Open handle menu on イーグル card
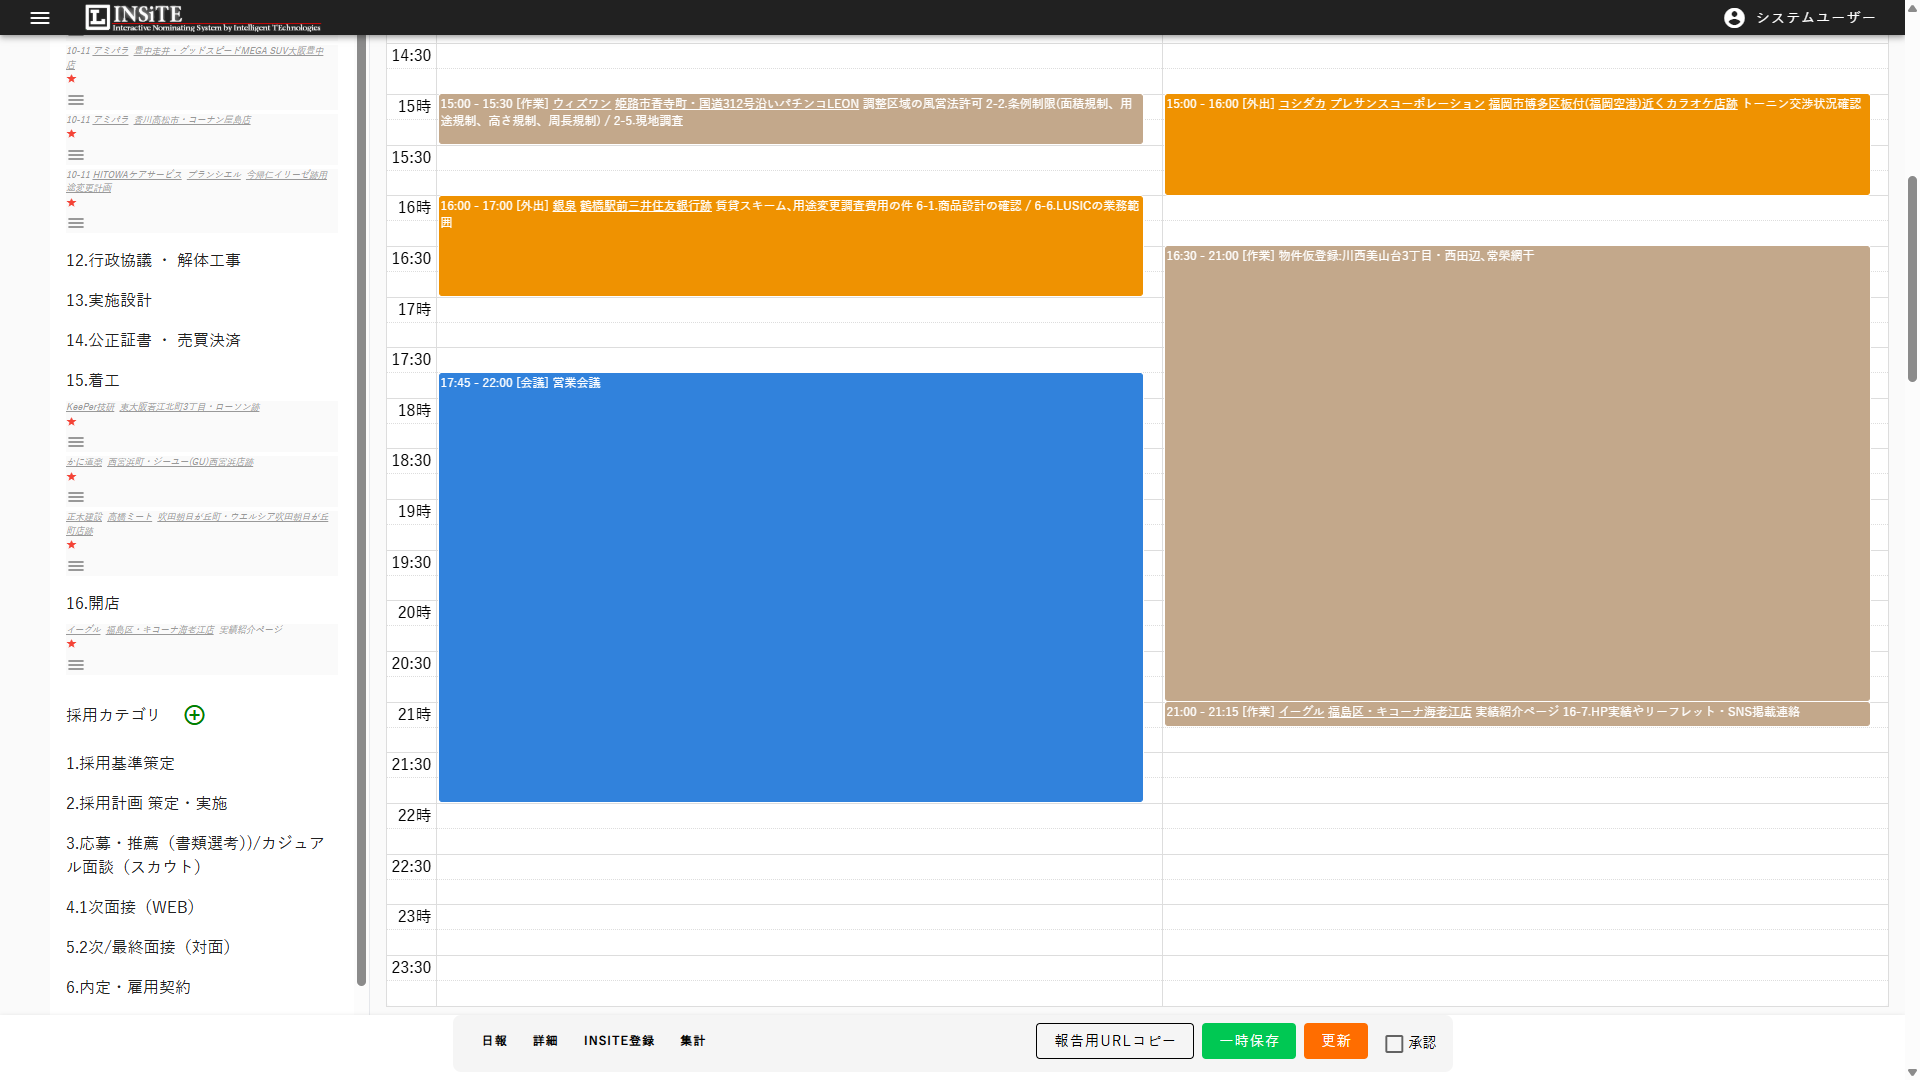 (76, 665)
